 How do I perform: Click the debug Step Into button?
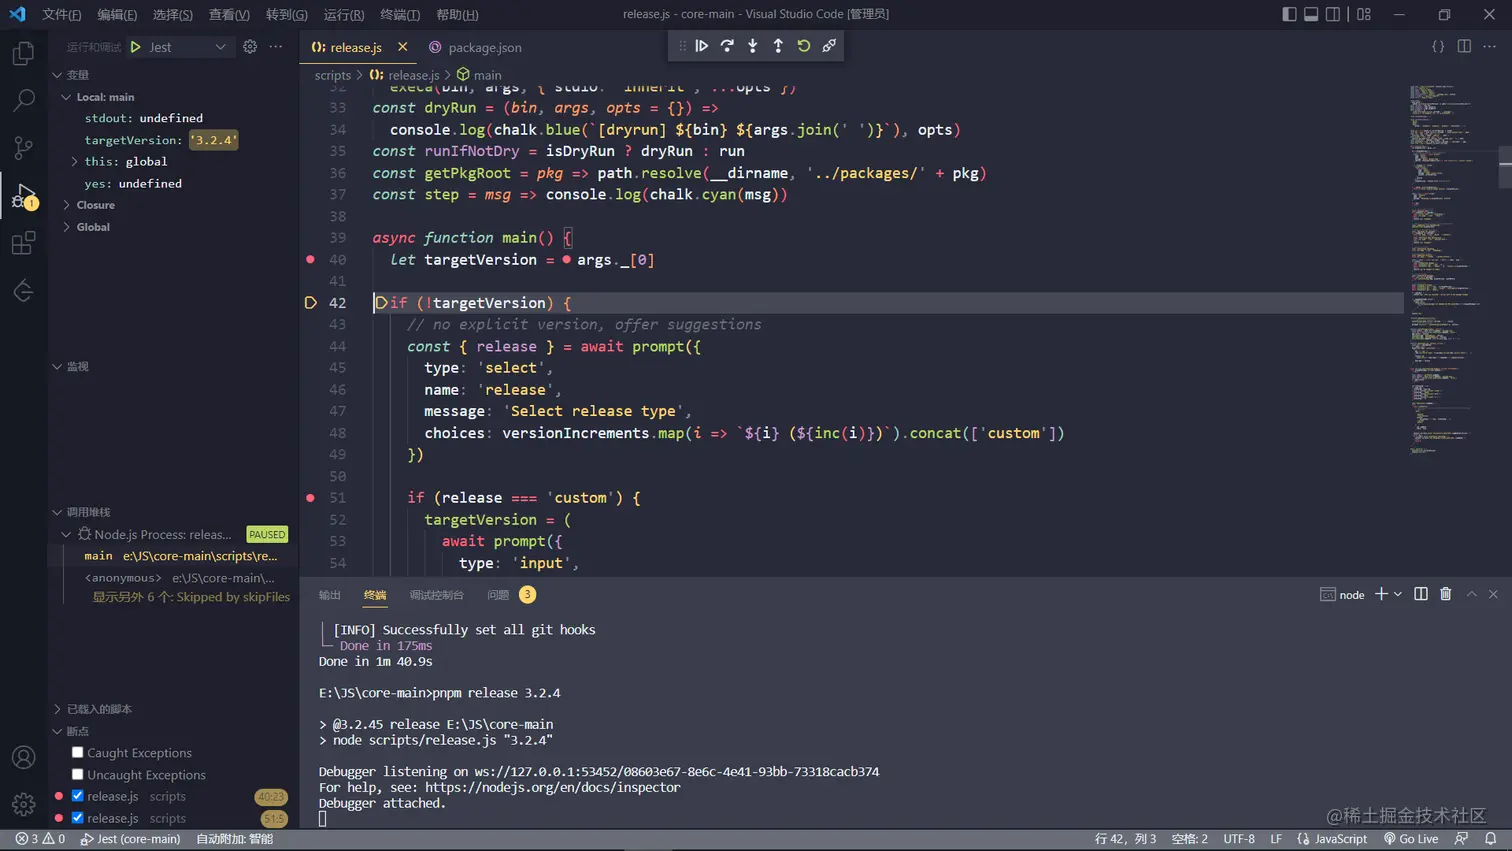pos(753,46)
